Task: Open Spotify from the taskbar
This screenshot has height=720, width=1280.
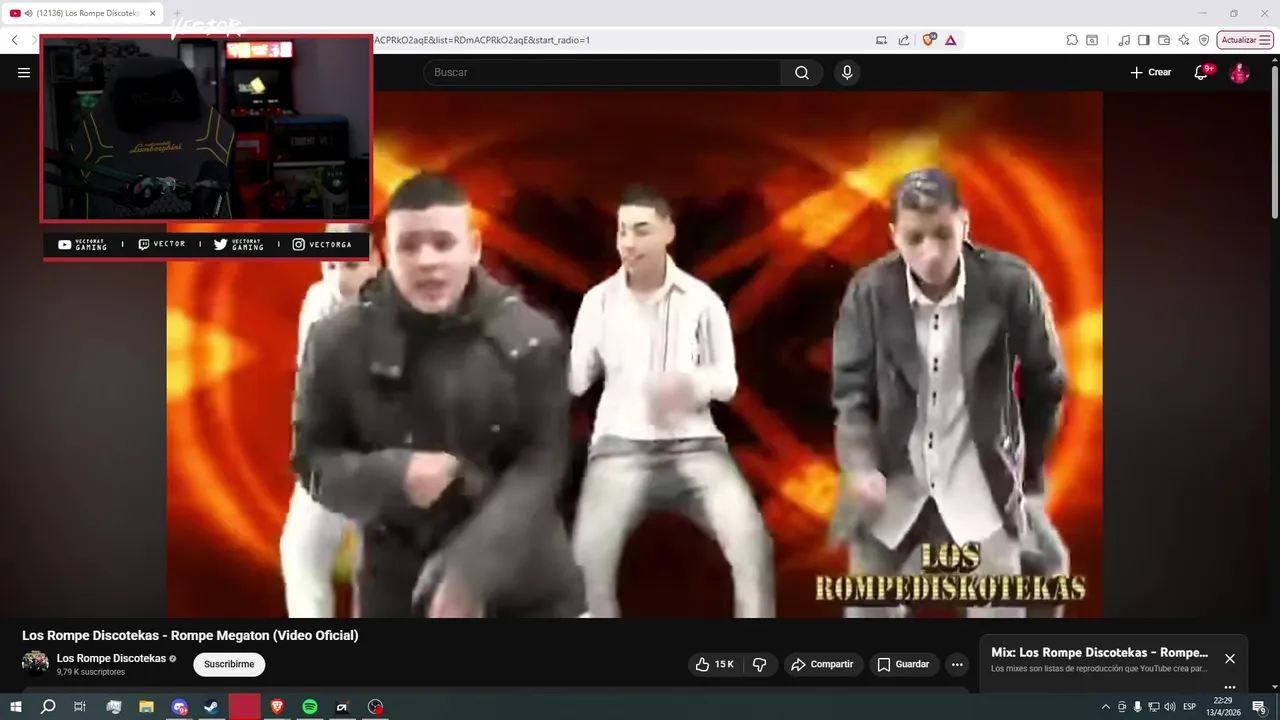Action: tap(310, 707)
